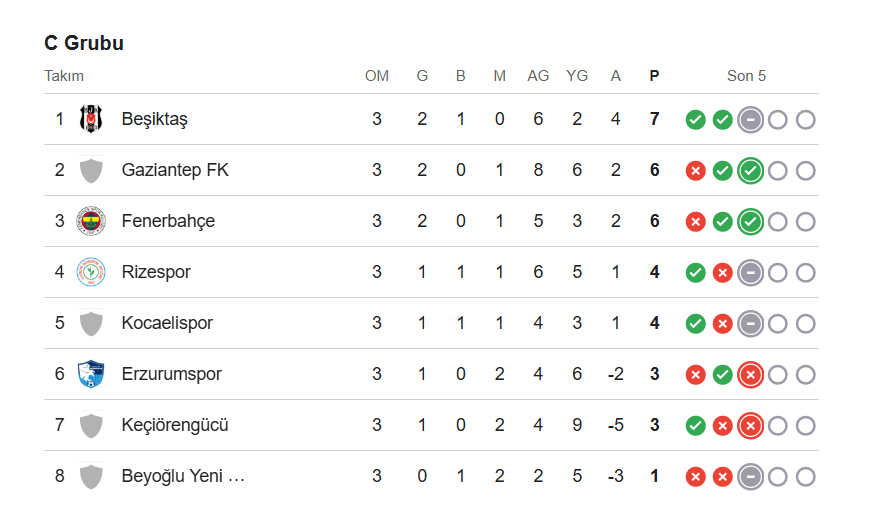The height and width of the screenshot is (525, 886).
Task: Click the Beşiktaş club logo
Action: [91, 119]
